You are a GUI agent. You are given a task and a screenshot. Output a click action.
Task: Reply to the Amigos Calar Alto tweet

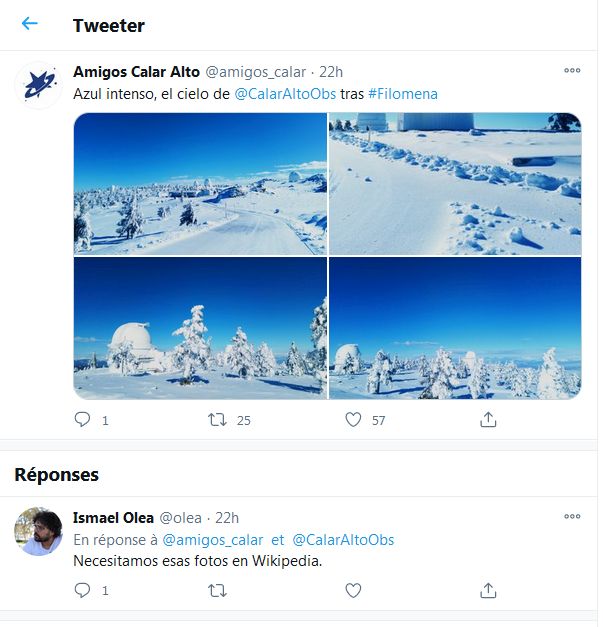(x=83, y=420)
